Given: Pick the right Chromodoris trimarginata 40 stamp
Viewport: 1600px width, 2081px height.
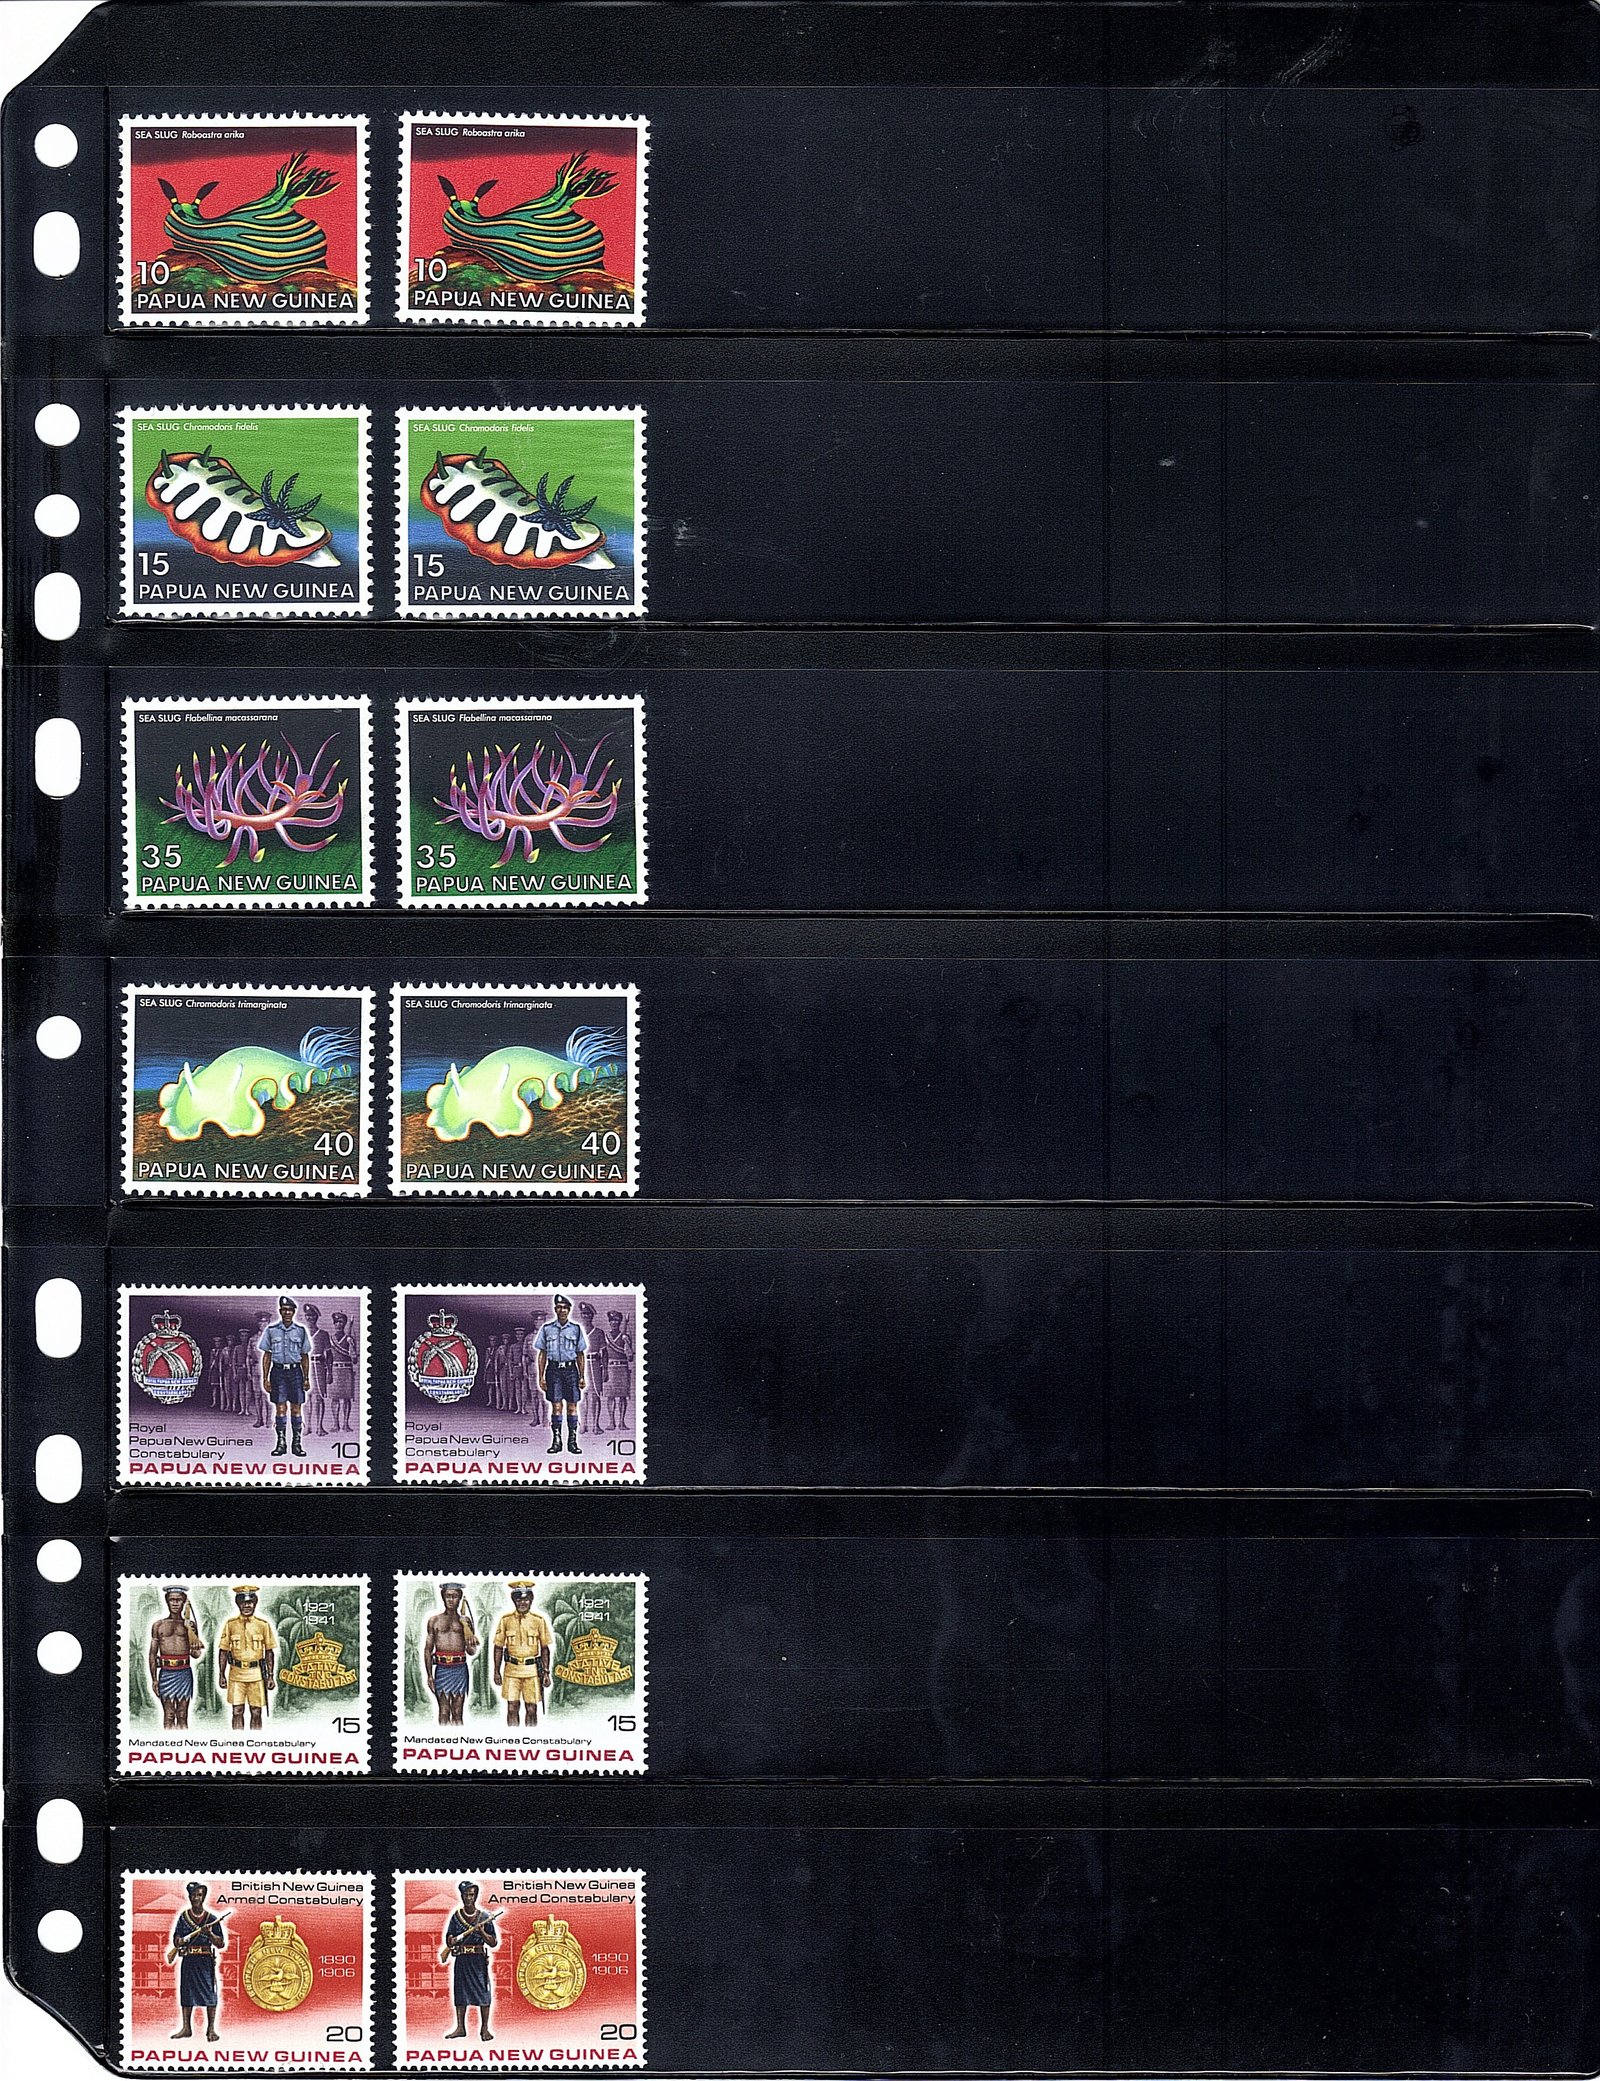Looking at the screenshot, I should pos(514,1090).
